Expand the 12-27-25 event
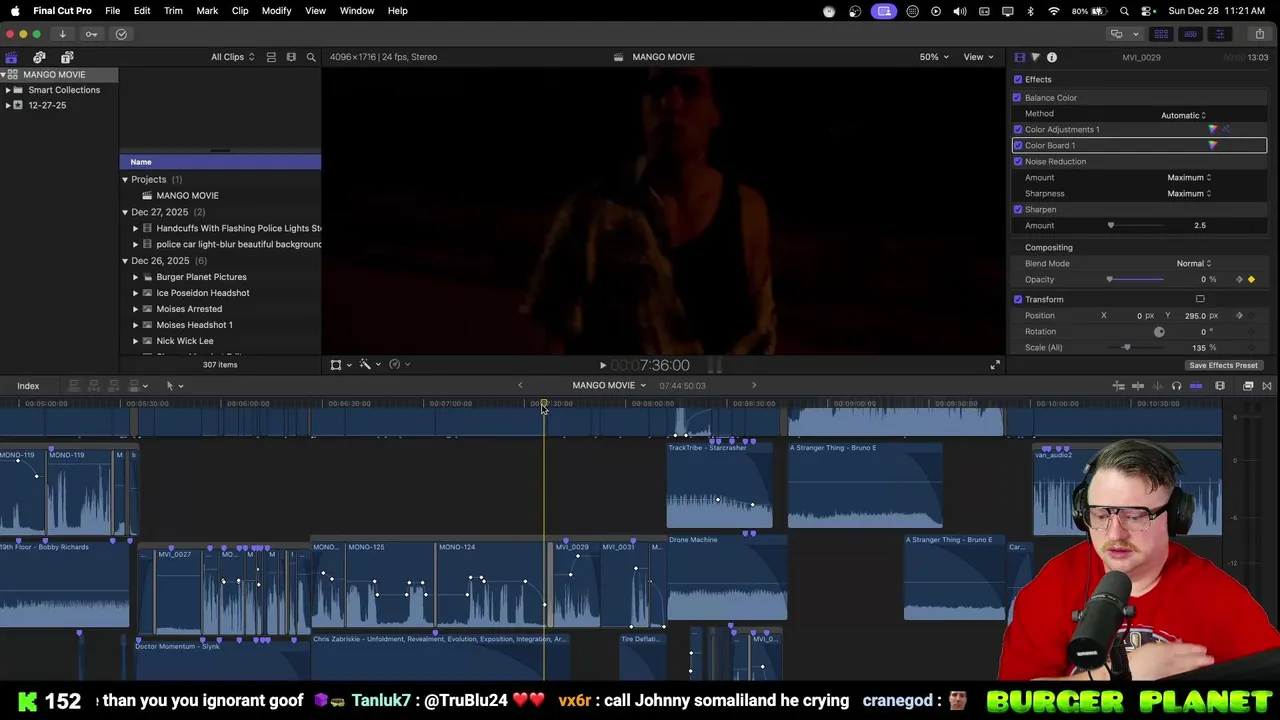 tap(8, 105)
